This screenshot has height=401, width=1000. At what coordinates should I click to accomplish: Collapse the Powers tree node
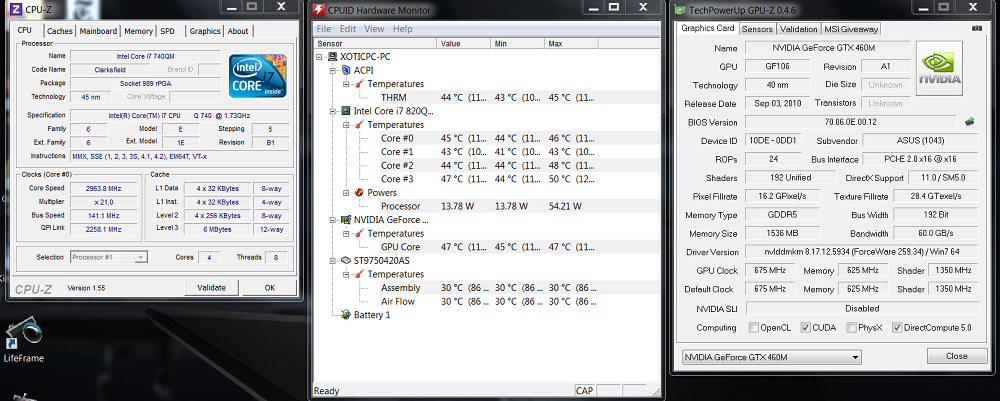tap(346, 193)
